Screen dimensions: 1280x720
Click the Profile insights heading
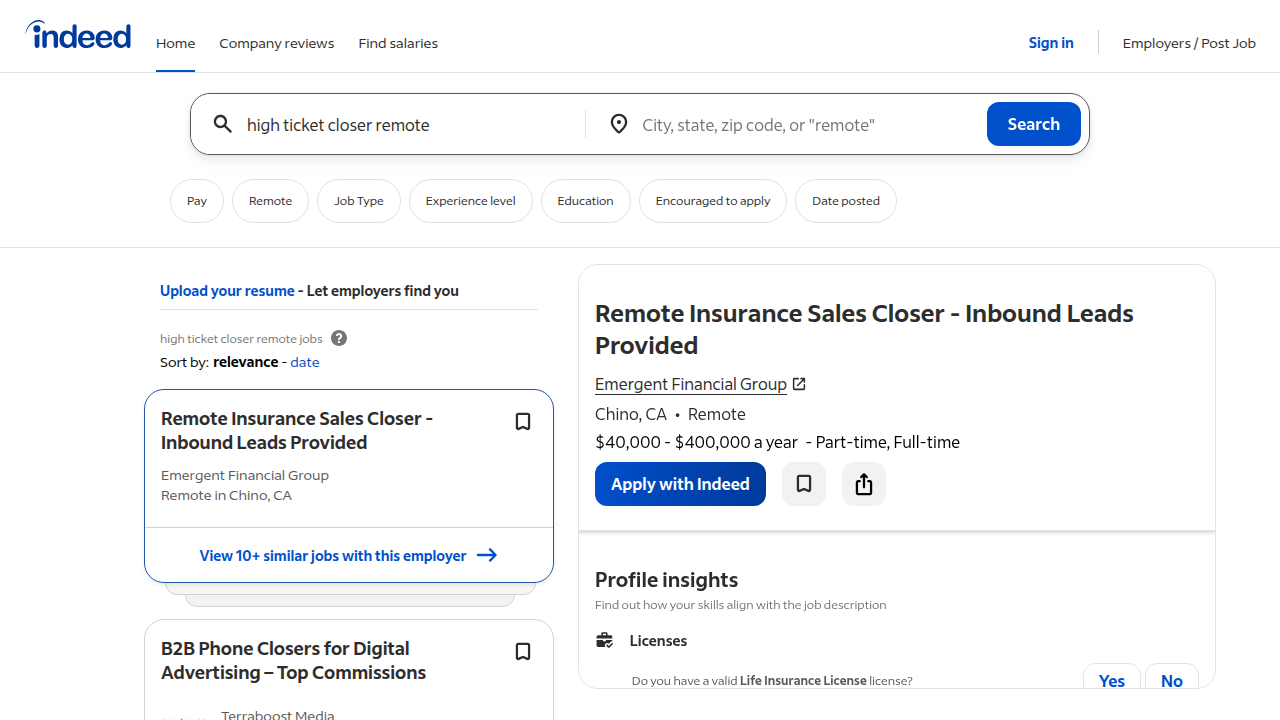(x=666, y=580)
